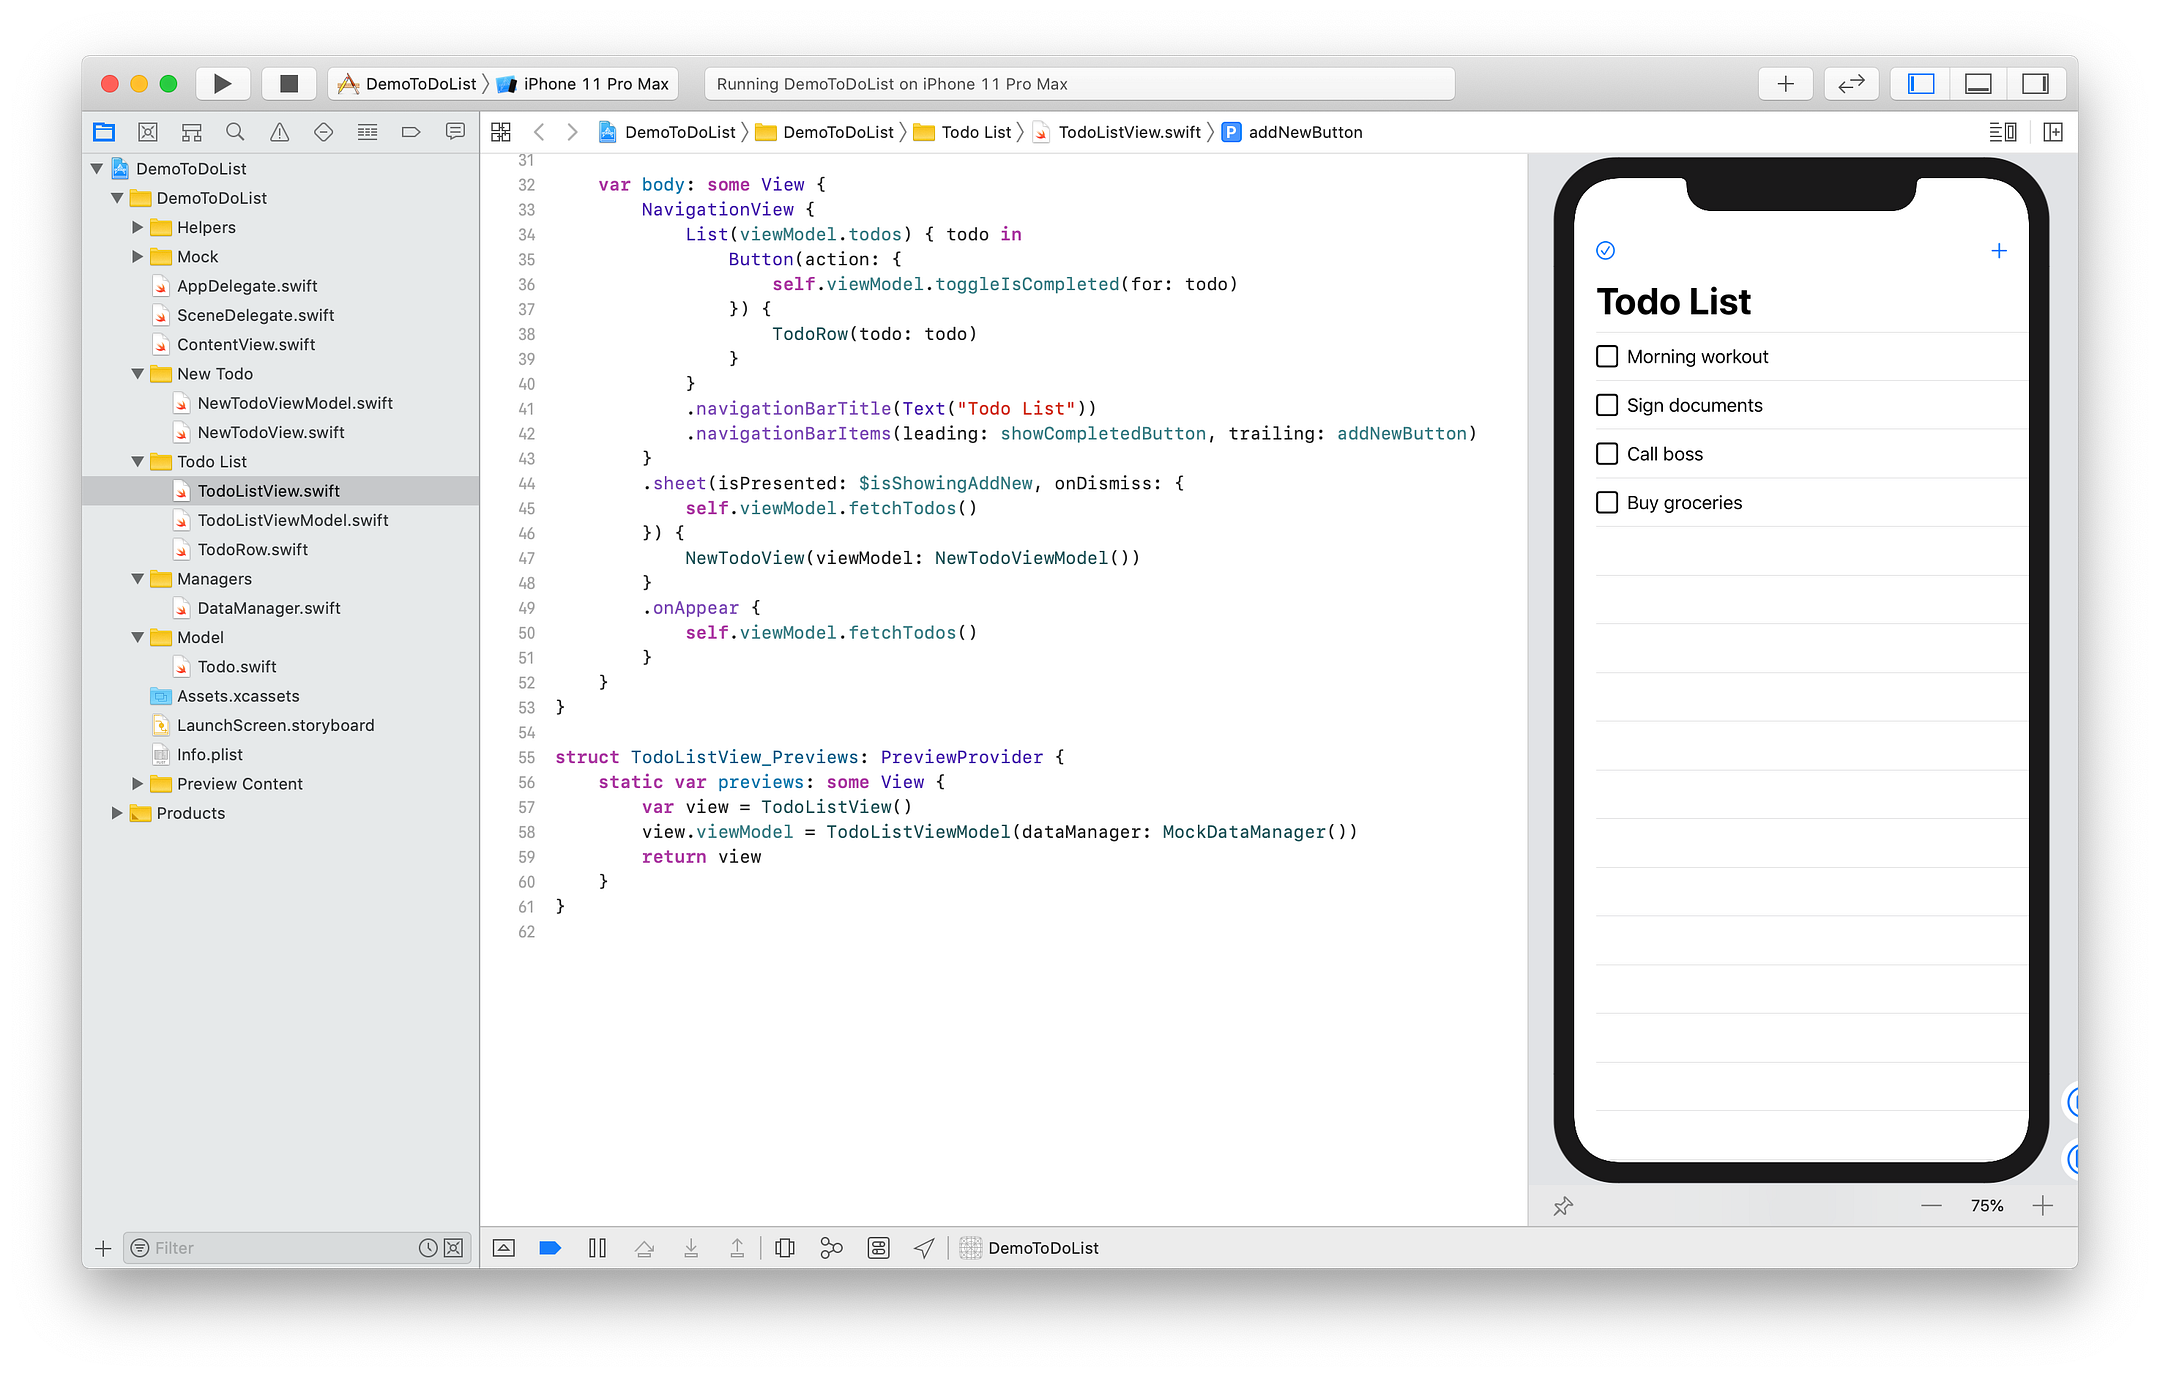The image size is (2160, 1377).
Task: Tap the plus button in the simulator
Action: click(x=1999, y=251)
